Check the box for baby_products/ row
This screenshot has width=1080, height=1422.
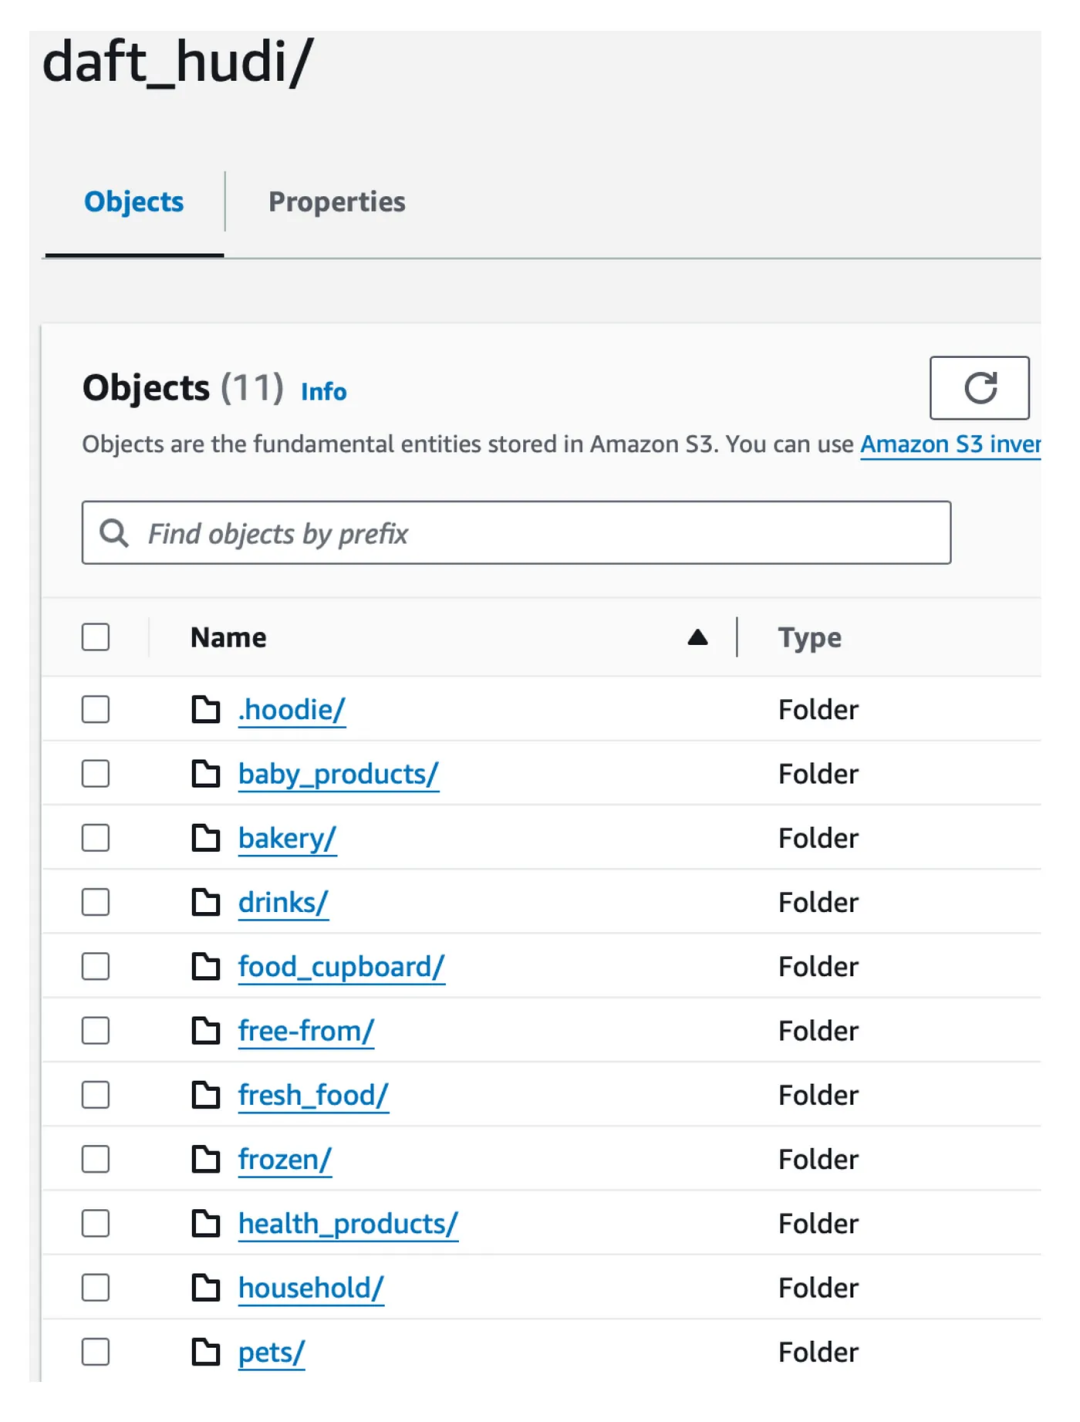96,774
